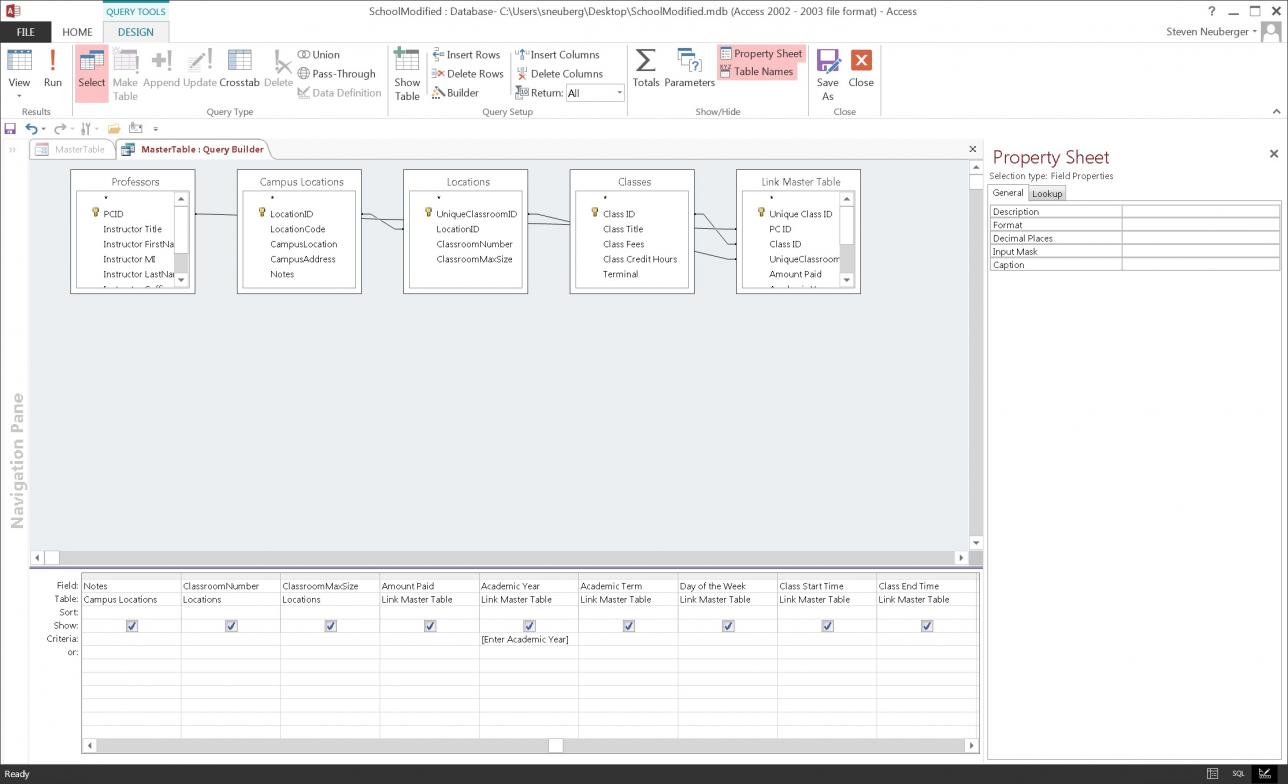
Task: Choose Crosstab query type
Action: click(x=239, y=70)
